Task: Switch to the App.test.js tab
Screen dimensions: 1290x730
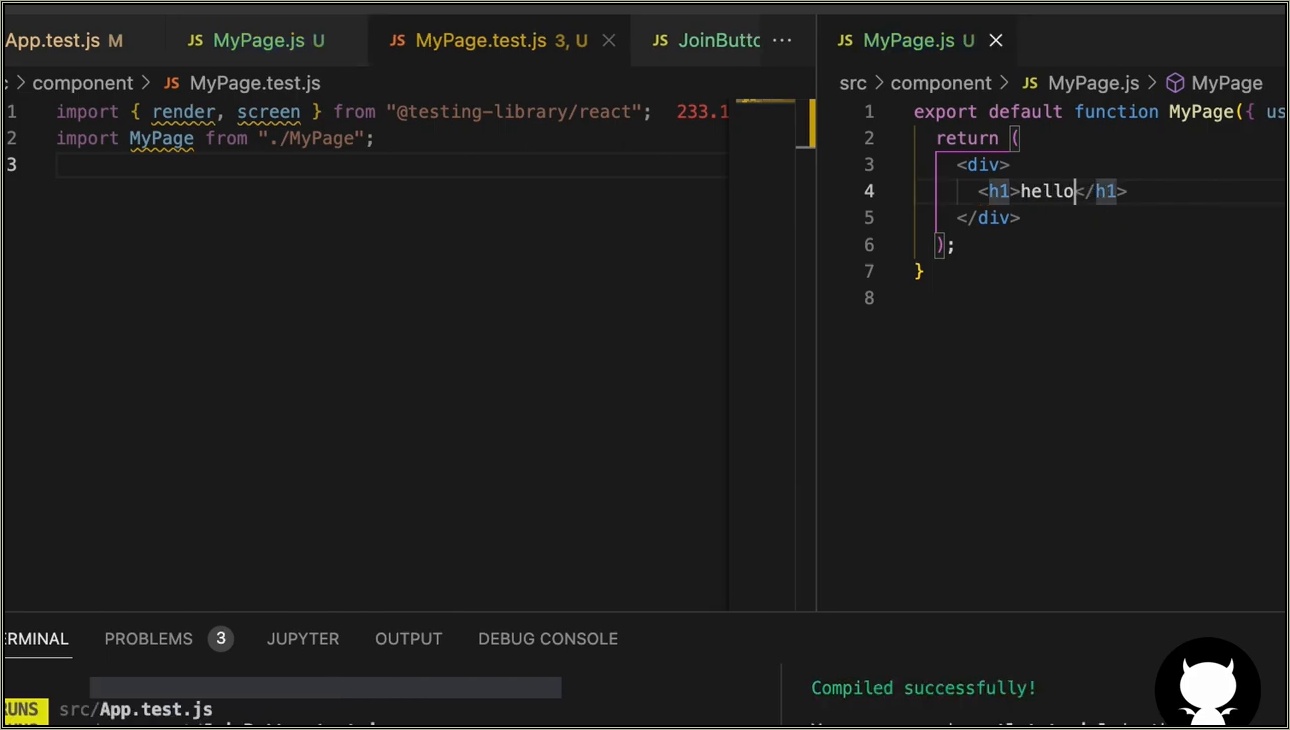Action: [x=64, y=40]
